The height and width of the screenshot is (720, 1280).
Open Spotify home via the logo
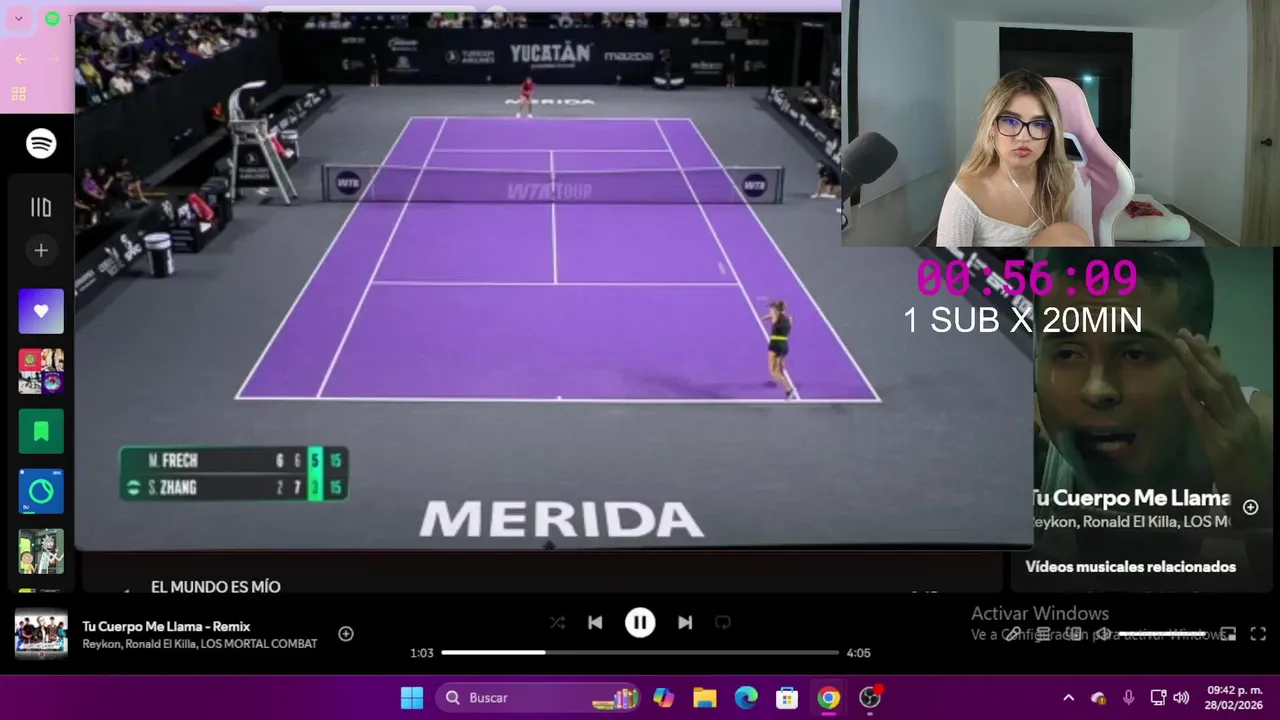point(41,144)
